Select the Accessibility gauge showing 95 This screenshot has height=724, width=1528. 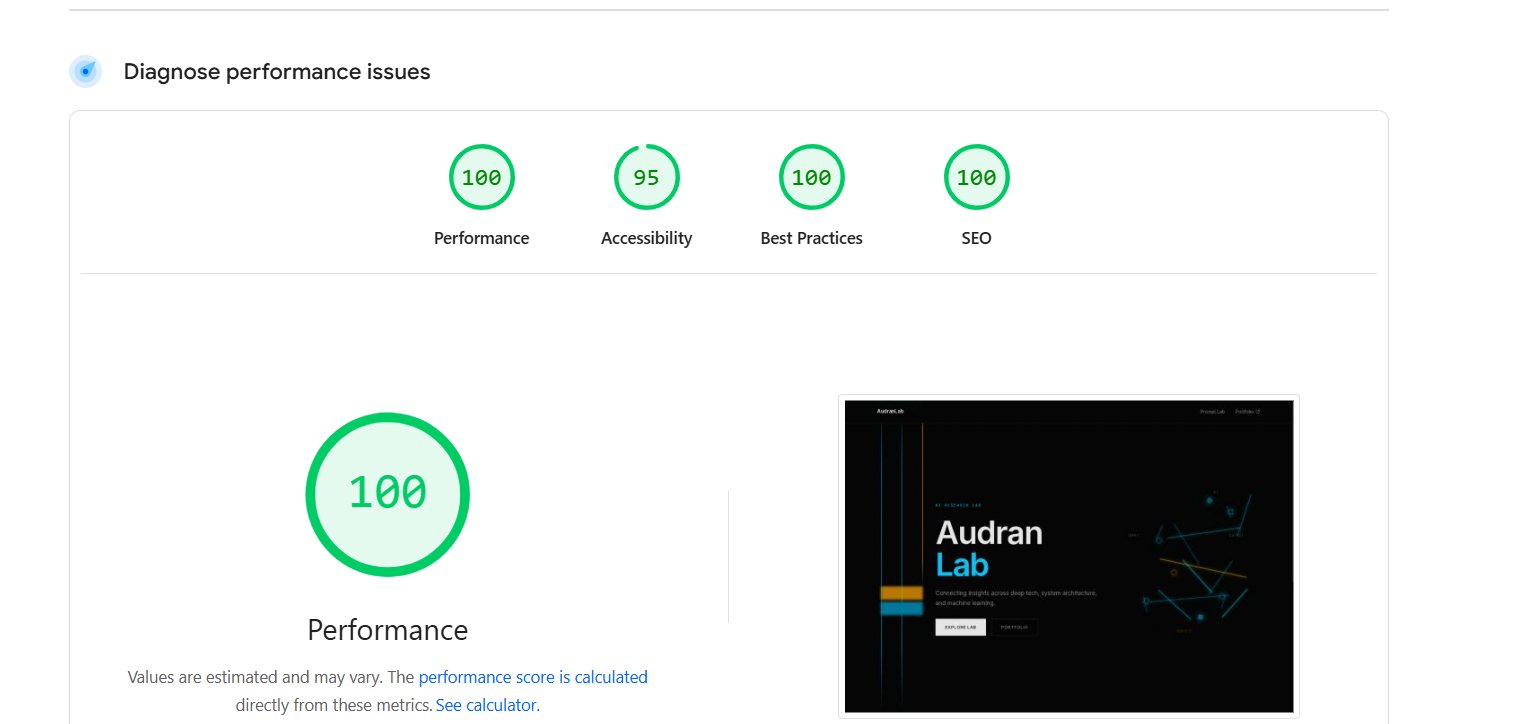647,177
